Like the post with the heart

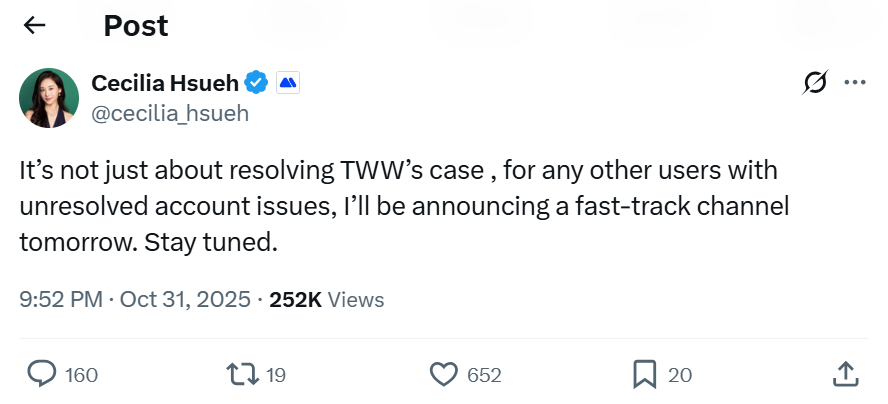tap(443, 375)
